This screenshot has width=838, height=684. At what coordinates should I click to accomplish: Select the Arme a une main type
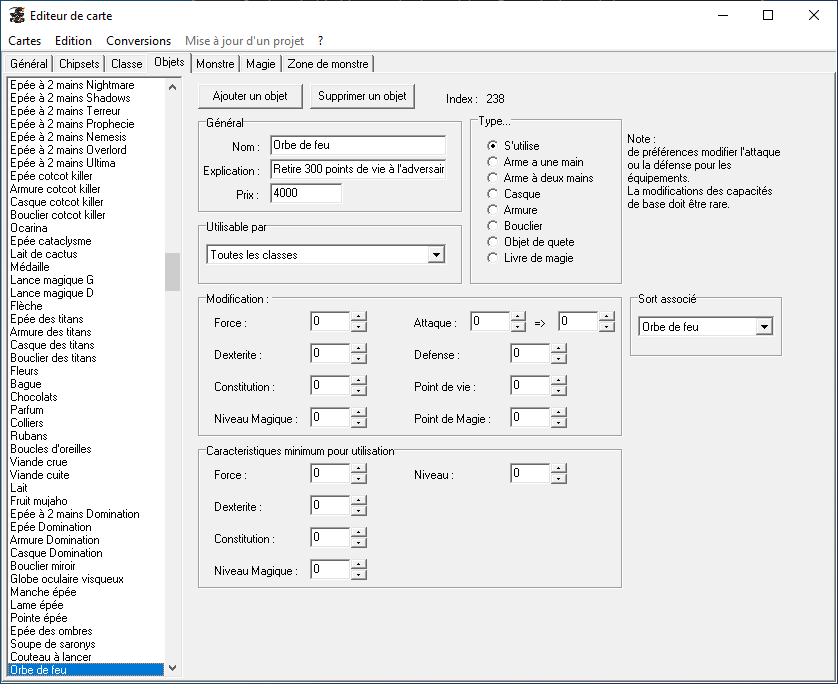(492, 162)
